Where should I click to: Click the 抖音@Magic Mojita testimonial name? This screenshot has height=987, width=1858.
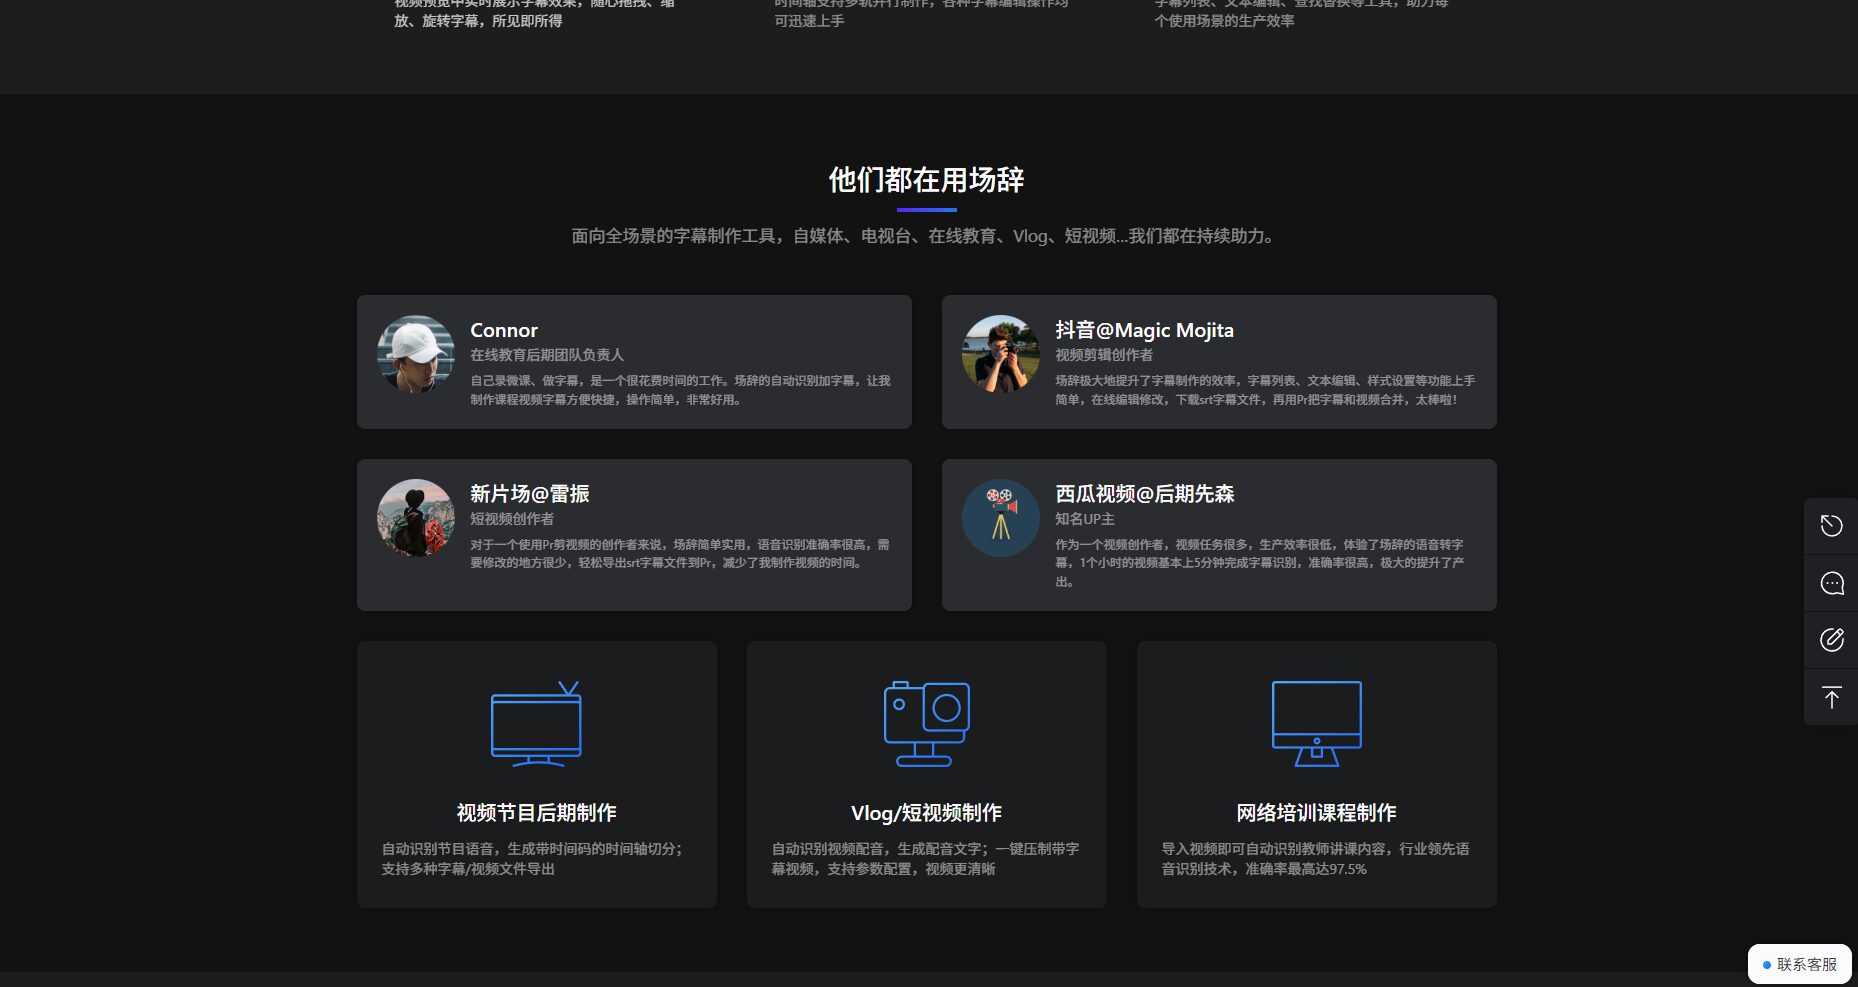click(x=1144, y=330)
